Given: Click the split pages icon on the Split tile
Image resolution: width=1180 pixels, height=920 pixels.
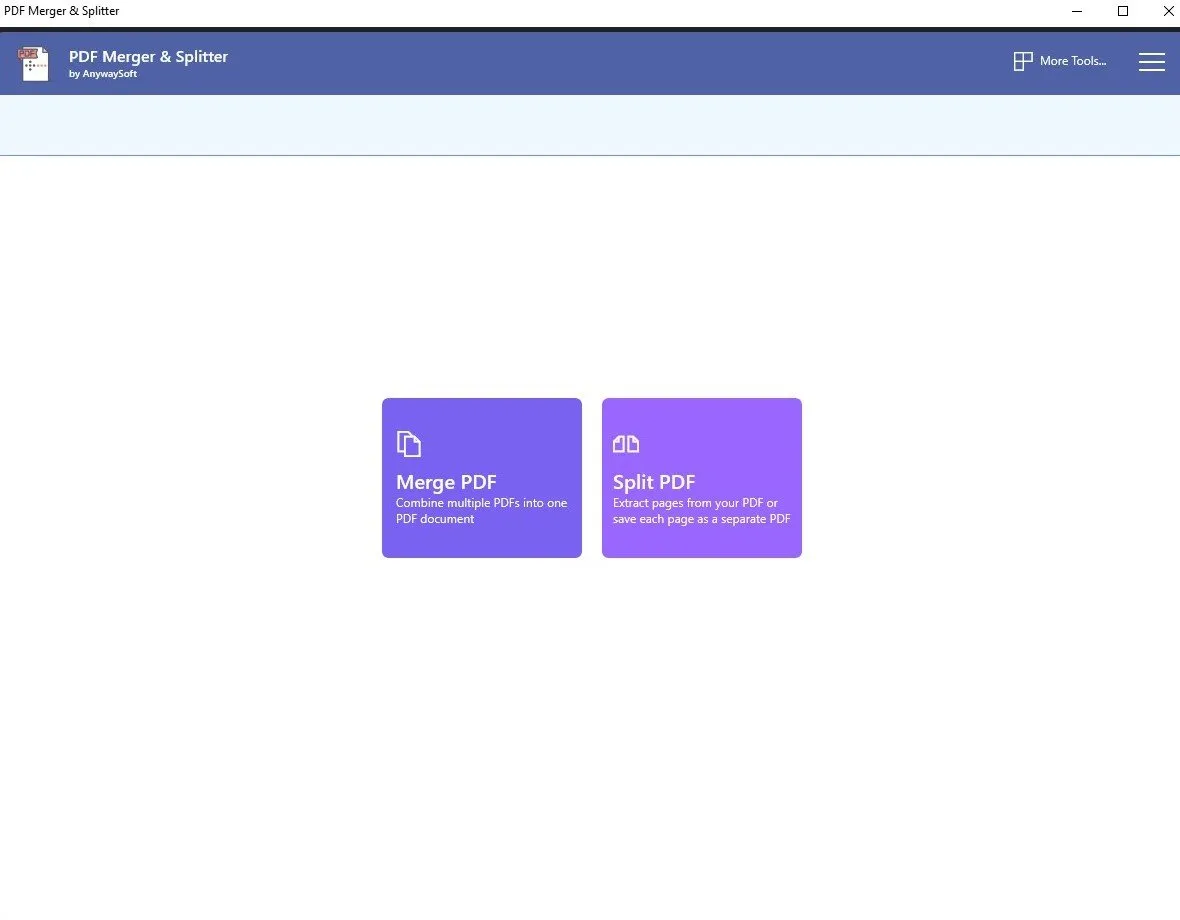Looking at the screenshot, I should click(x=626, y=444).
